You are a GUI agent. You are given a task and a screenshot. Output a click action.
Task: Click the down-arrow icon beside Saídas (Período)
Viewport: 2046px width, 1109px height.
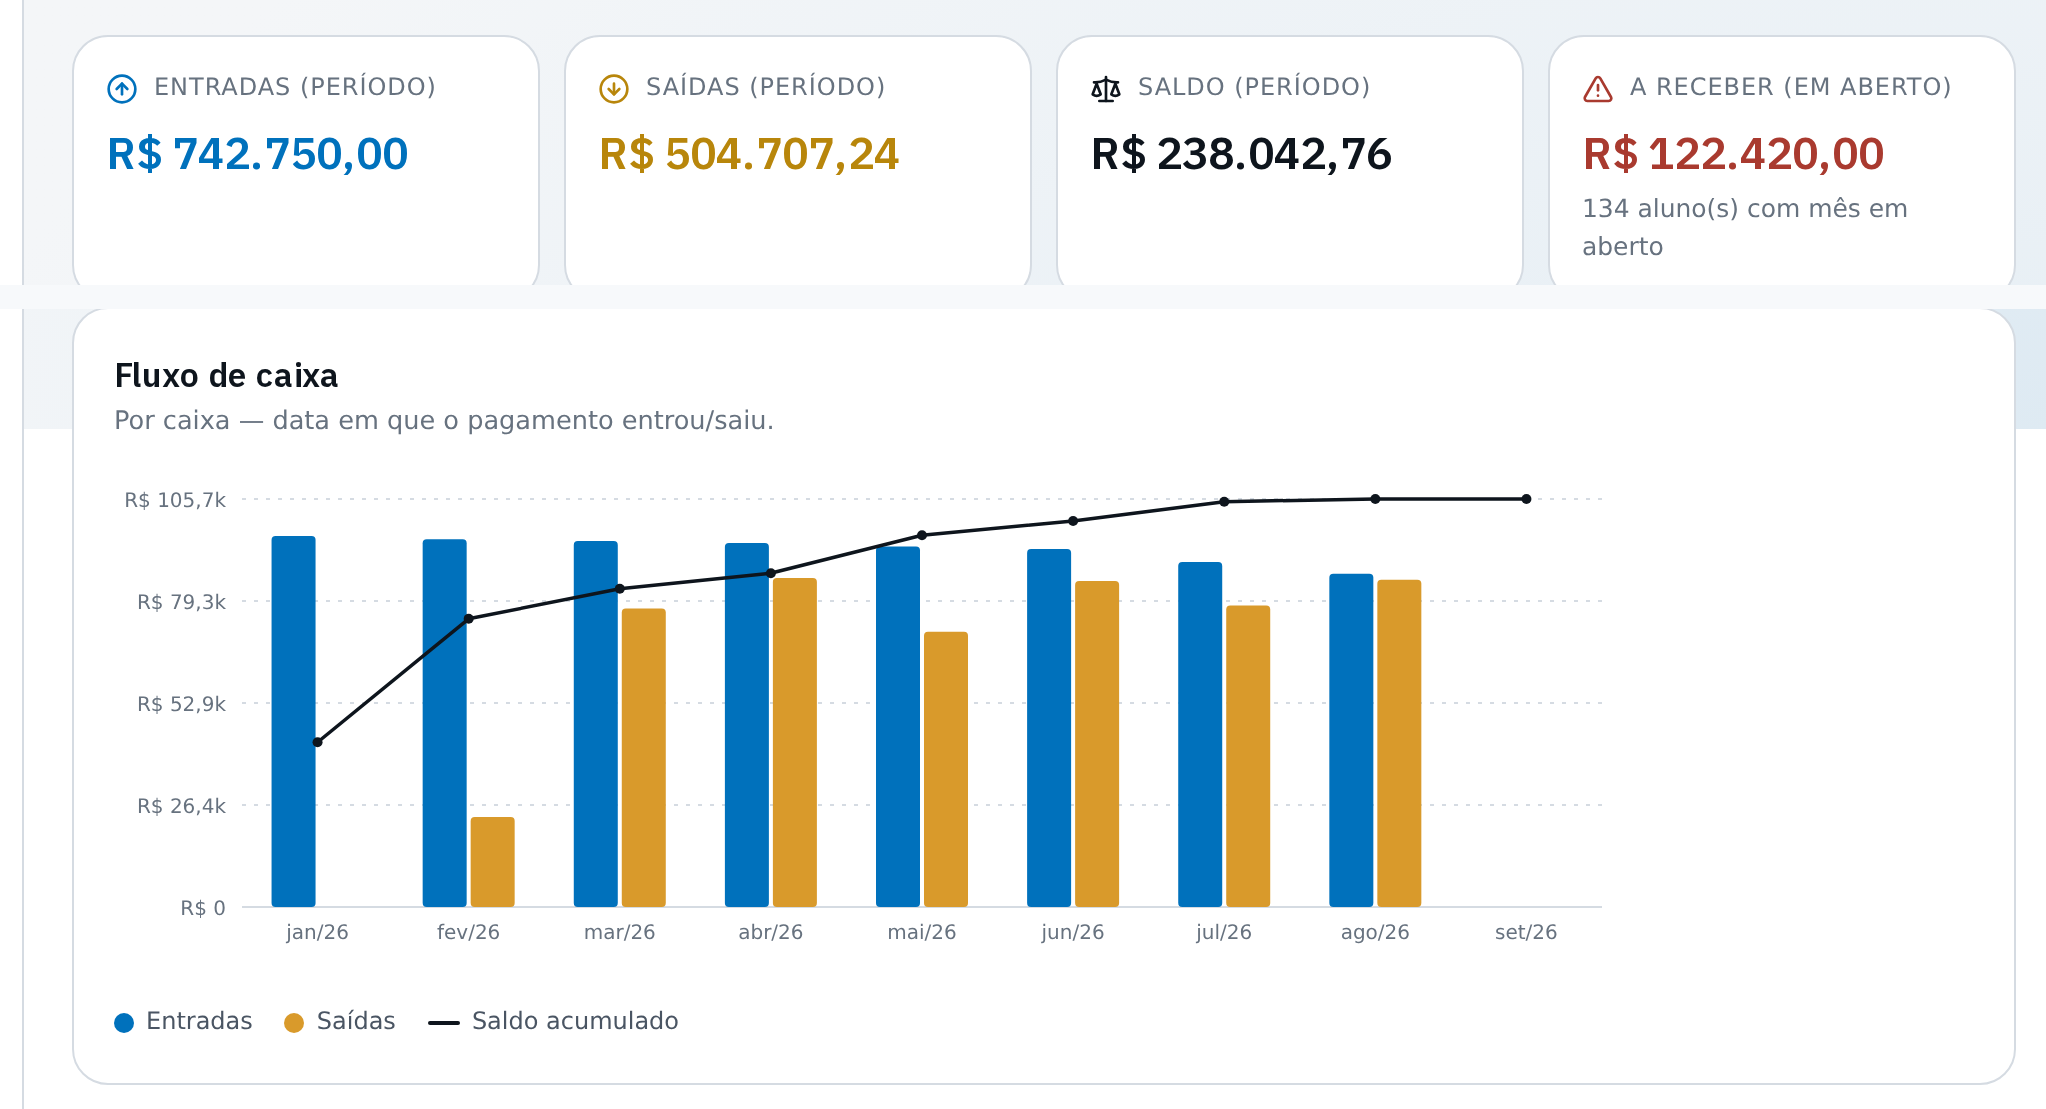pos(614,89)
